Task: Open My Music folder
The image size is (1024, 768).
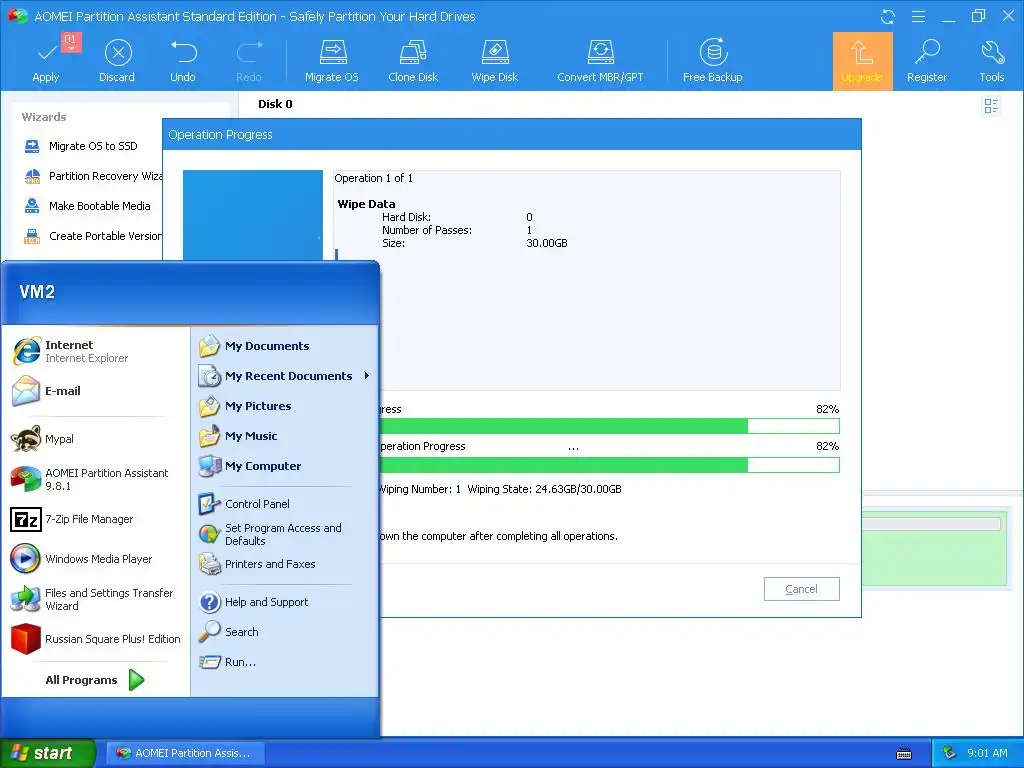Action: 285,436
